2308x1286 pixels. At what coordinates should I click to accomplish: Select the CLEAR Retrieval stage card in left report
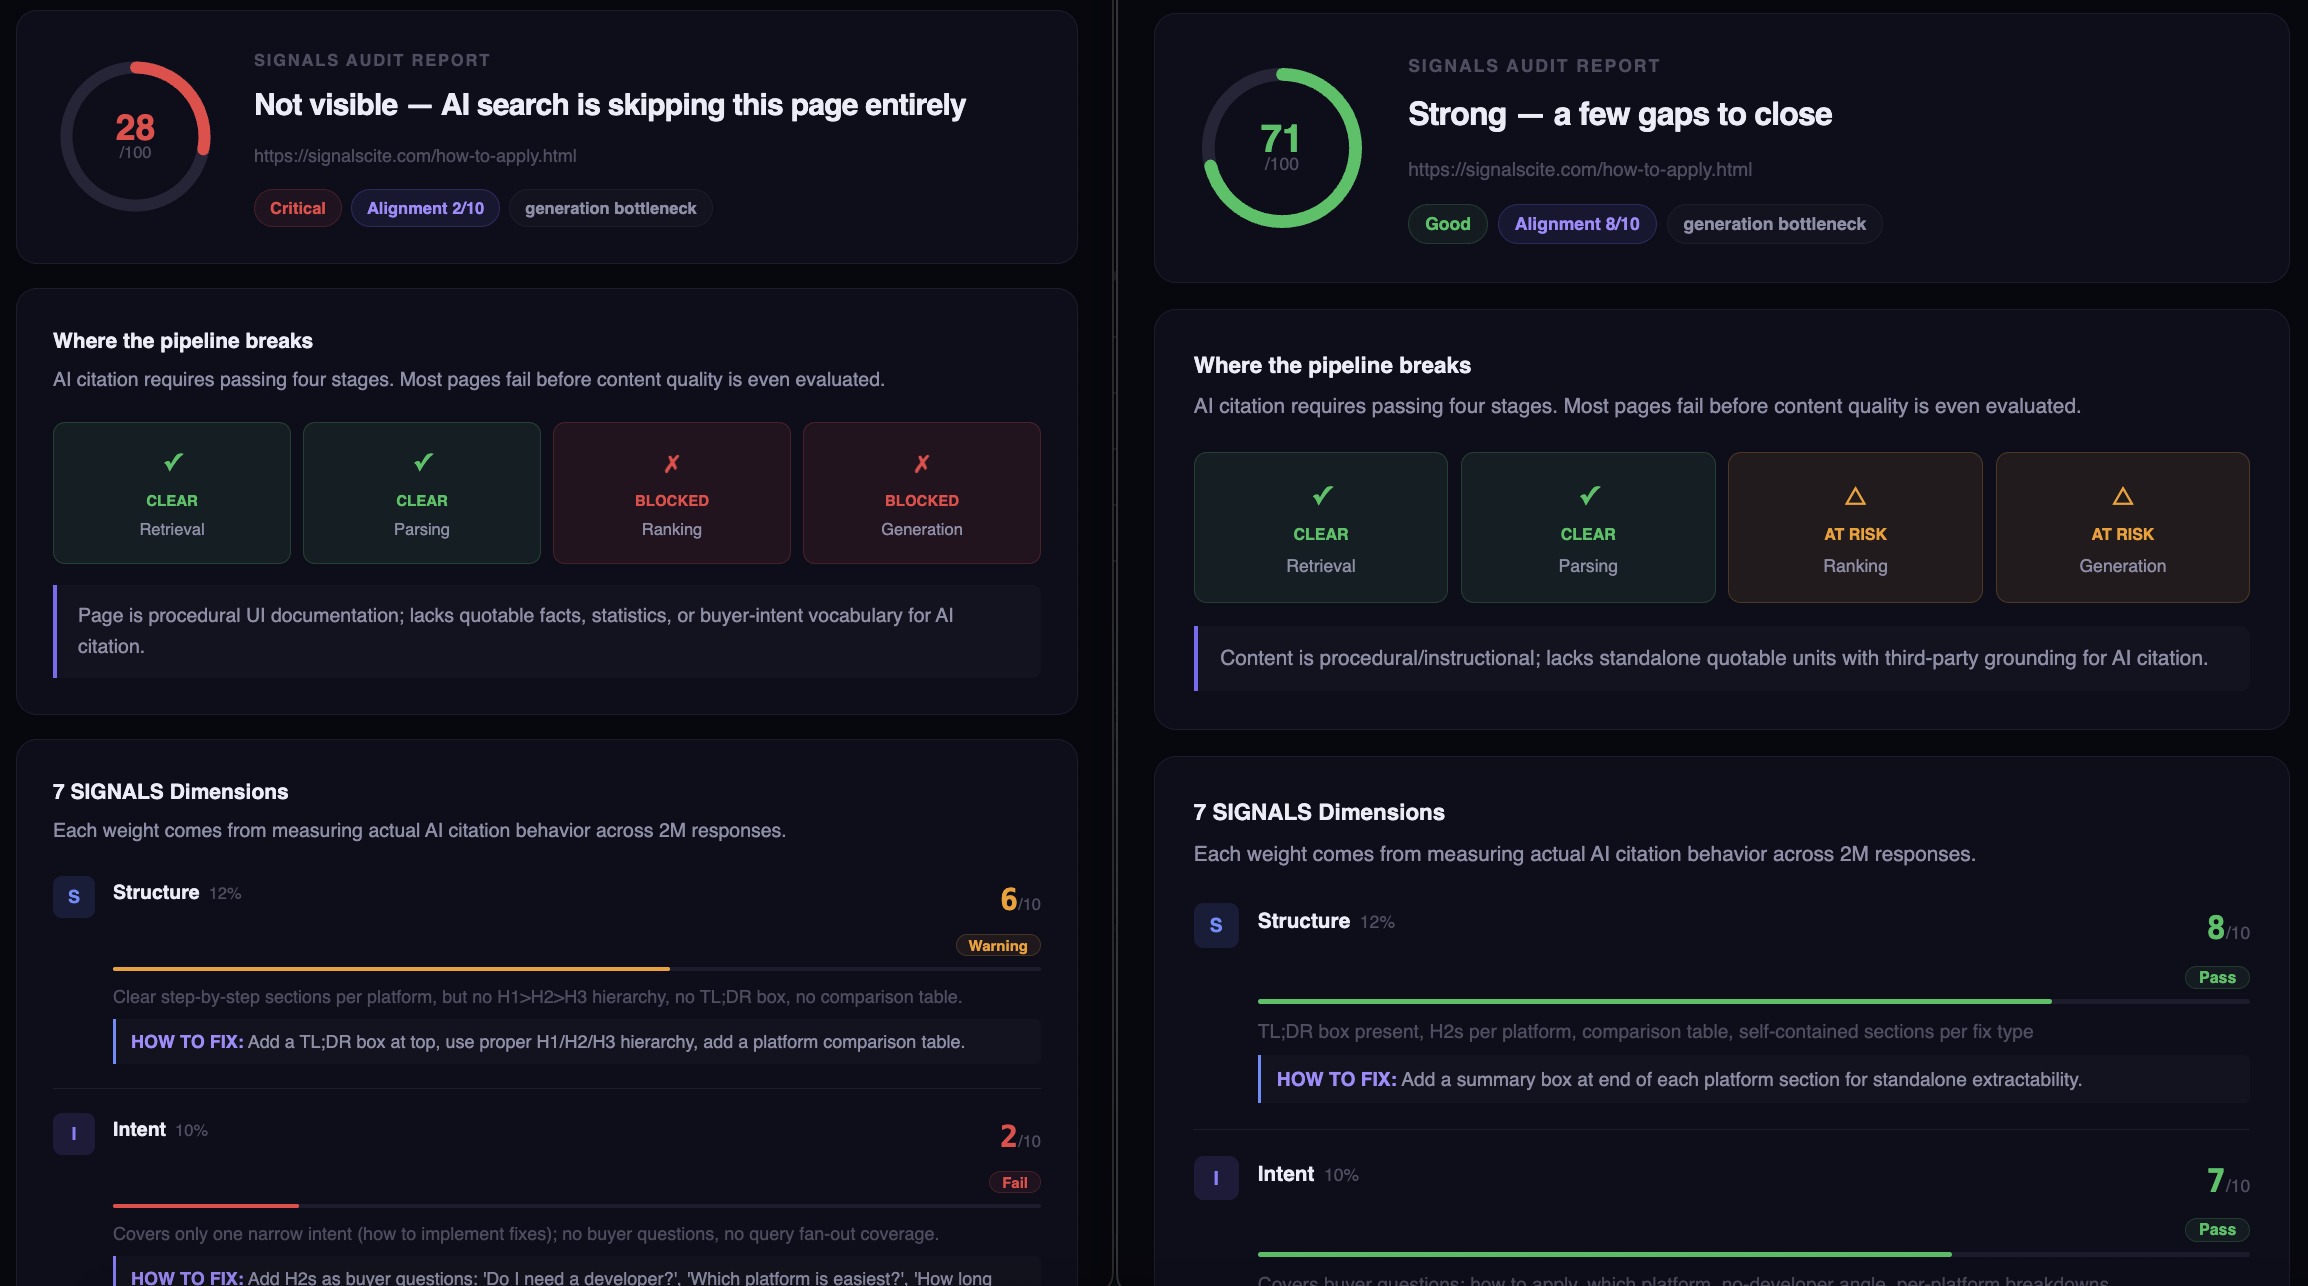coord(172,493)
